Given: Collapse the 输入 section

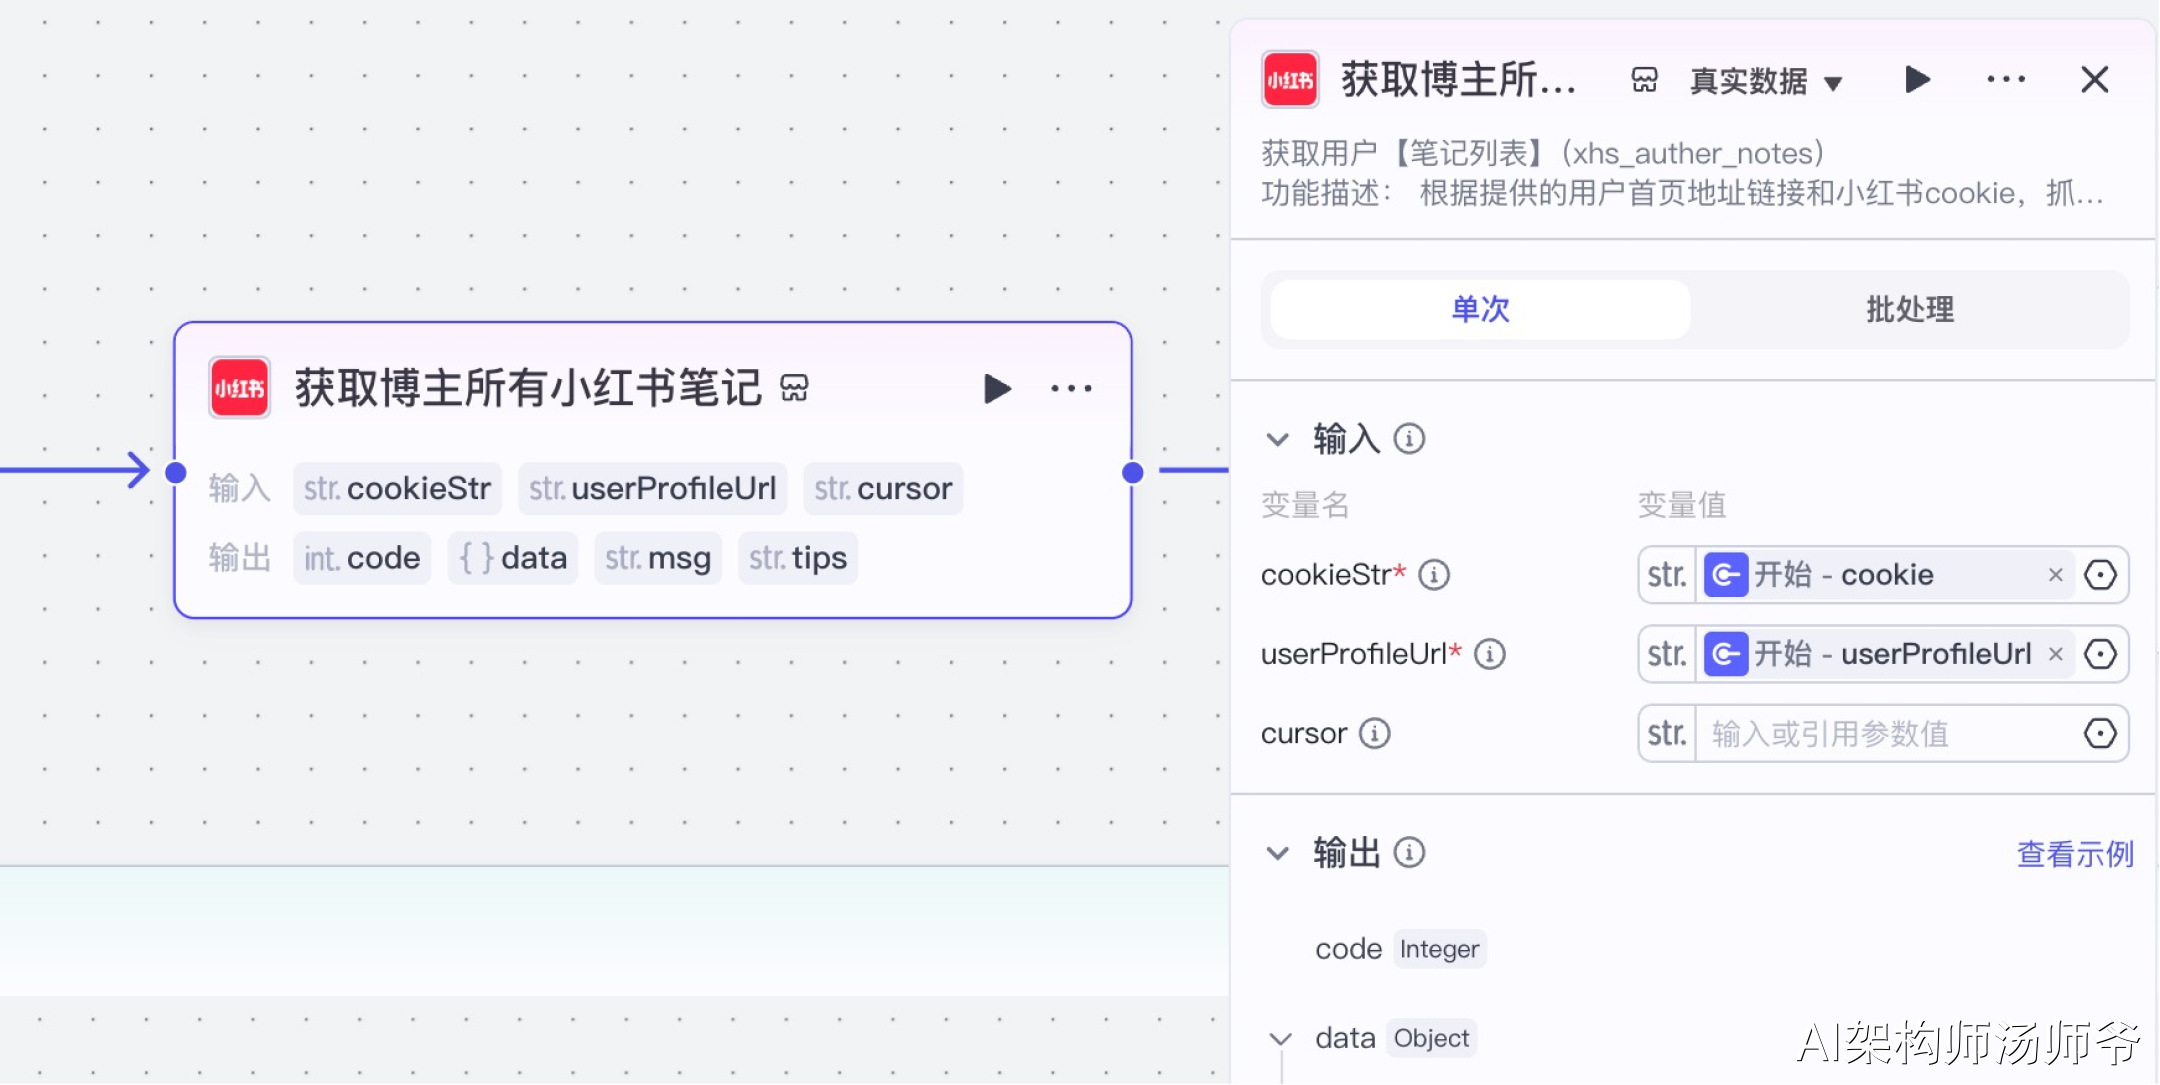Looking at the screenshot, I should click(x=1278, y=439).
